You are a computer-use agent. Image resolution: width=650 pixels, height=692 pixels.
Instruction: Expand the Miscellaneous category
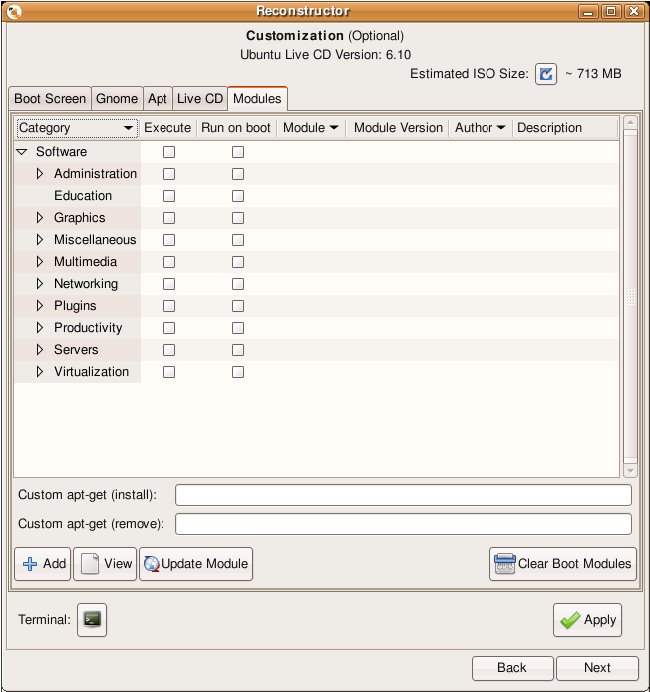coord(40,240)
